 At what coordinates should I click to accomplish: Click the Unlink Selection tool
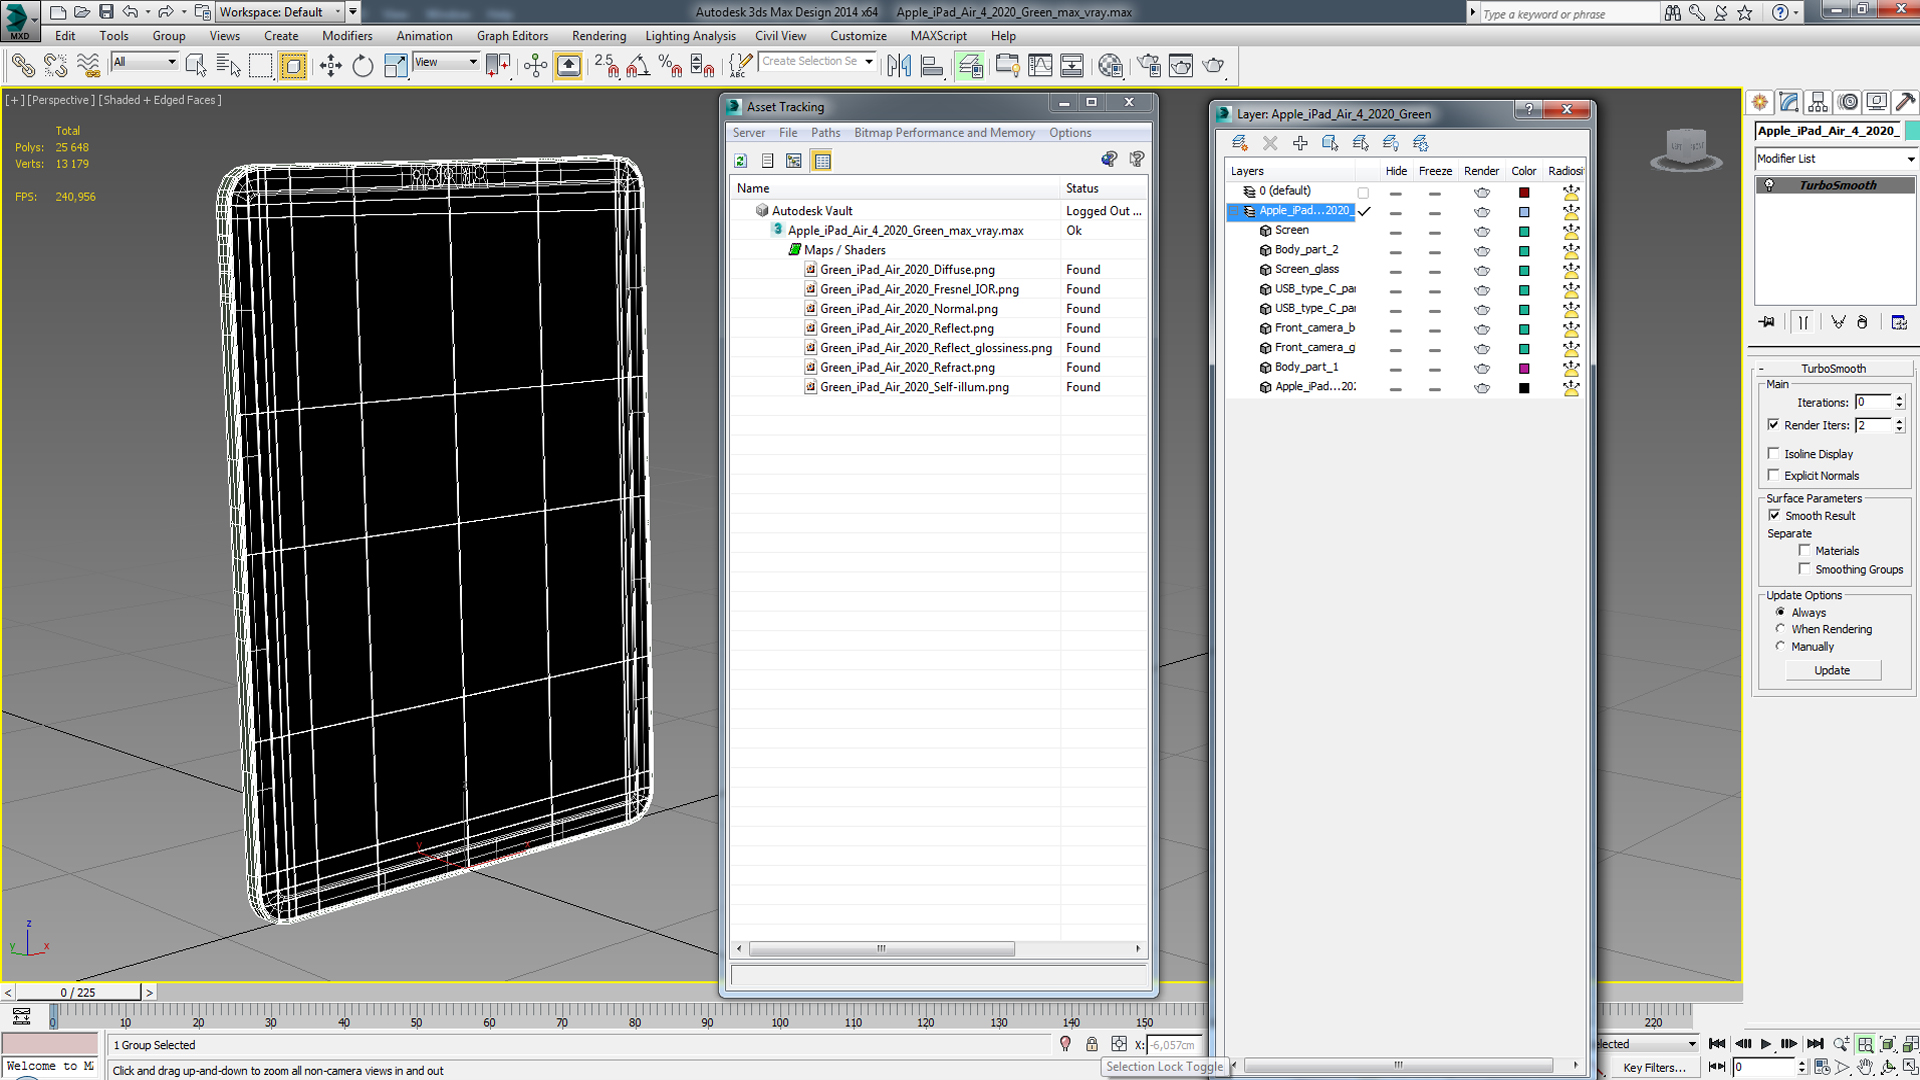[55, 66]
